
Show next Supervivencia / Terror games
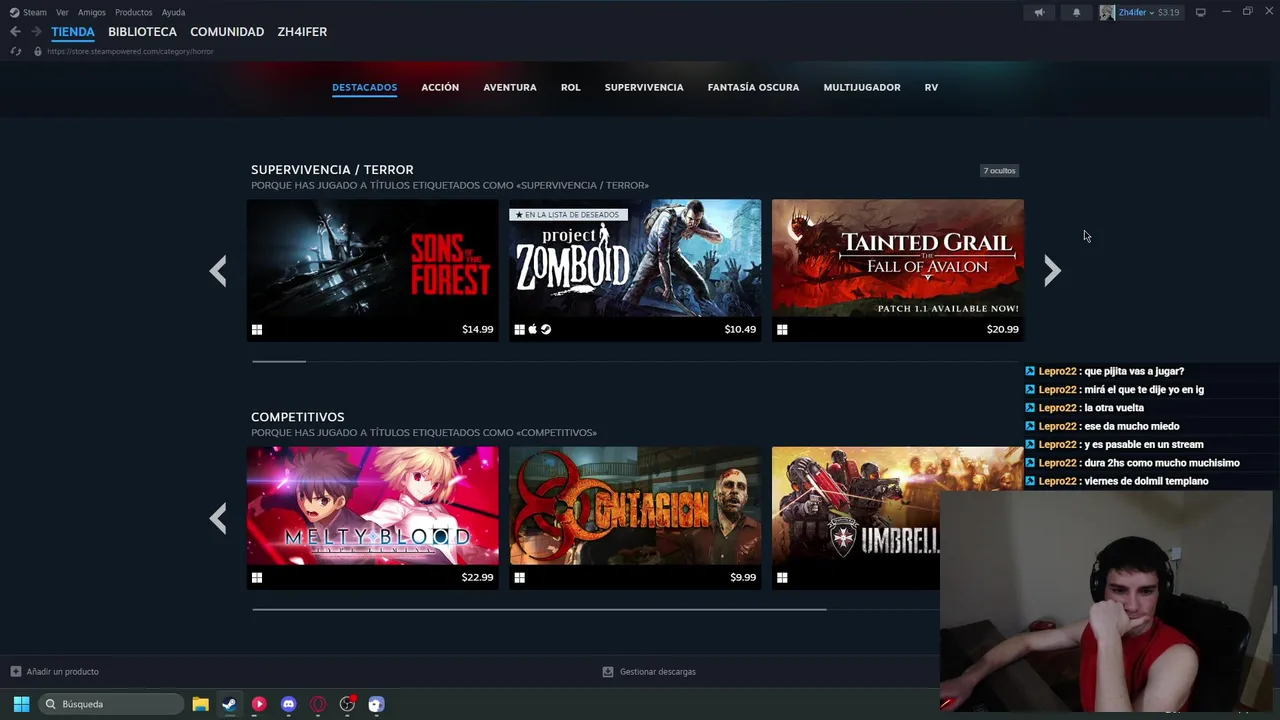click(x=1052, y=271)
